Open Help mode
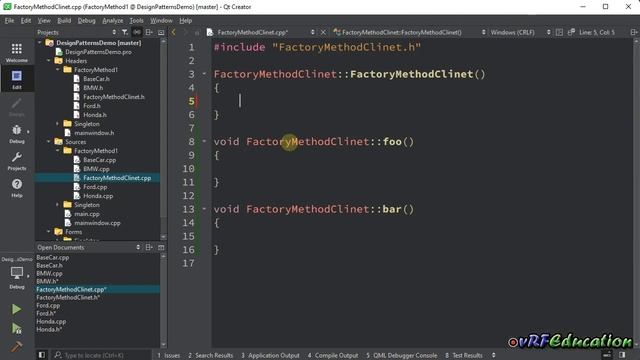 (17, 188)
